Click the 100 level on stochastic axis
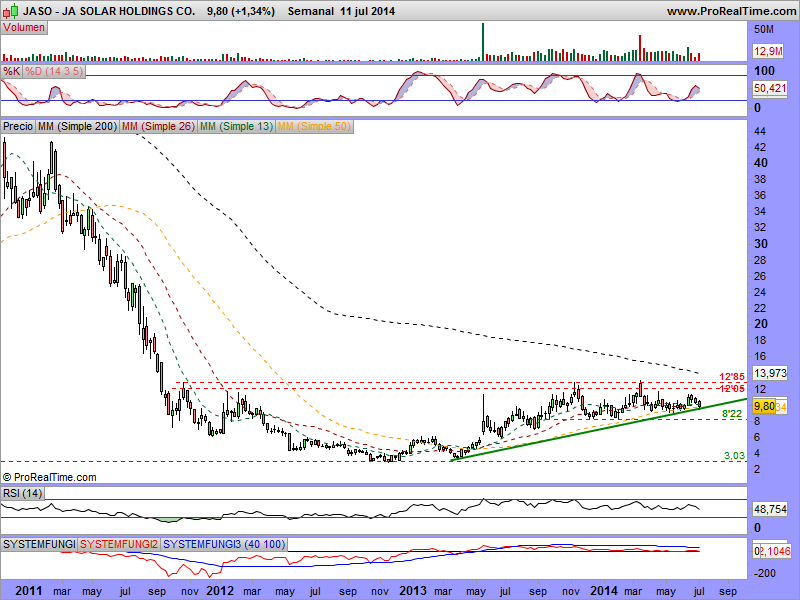The height and width of the screenshot is (600, 800). (764, 71)
